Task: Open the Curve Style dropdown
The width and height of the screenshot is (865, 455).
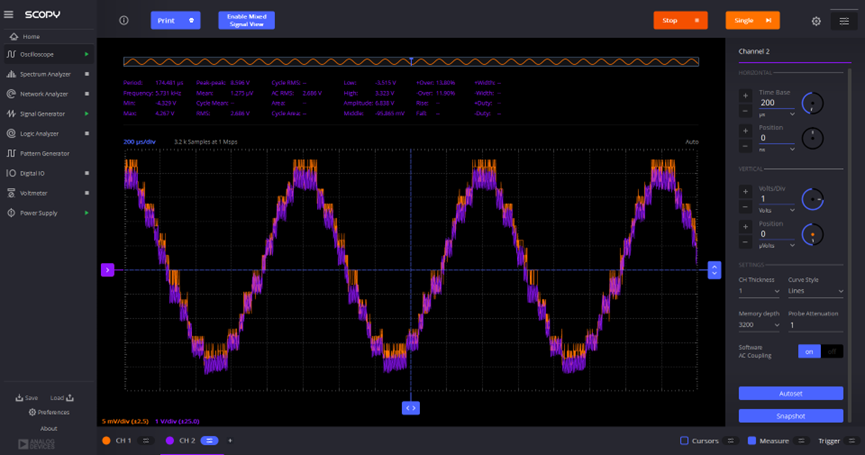Action: click(815, 291)
